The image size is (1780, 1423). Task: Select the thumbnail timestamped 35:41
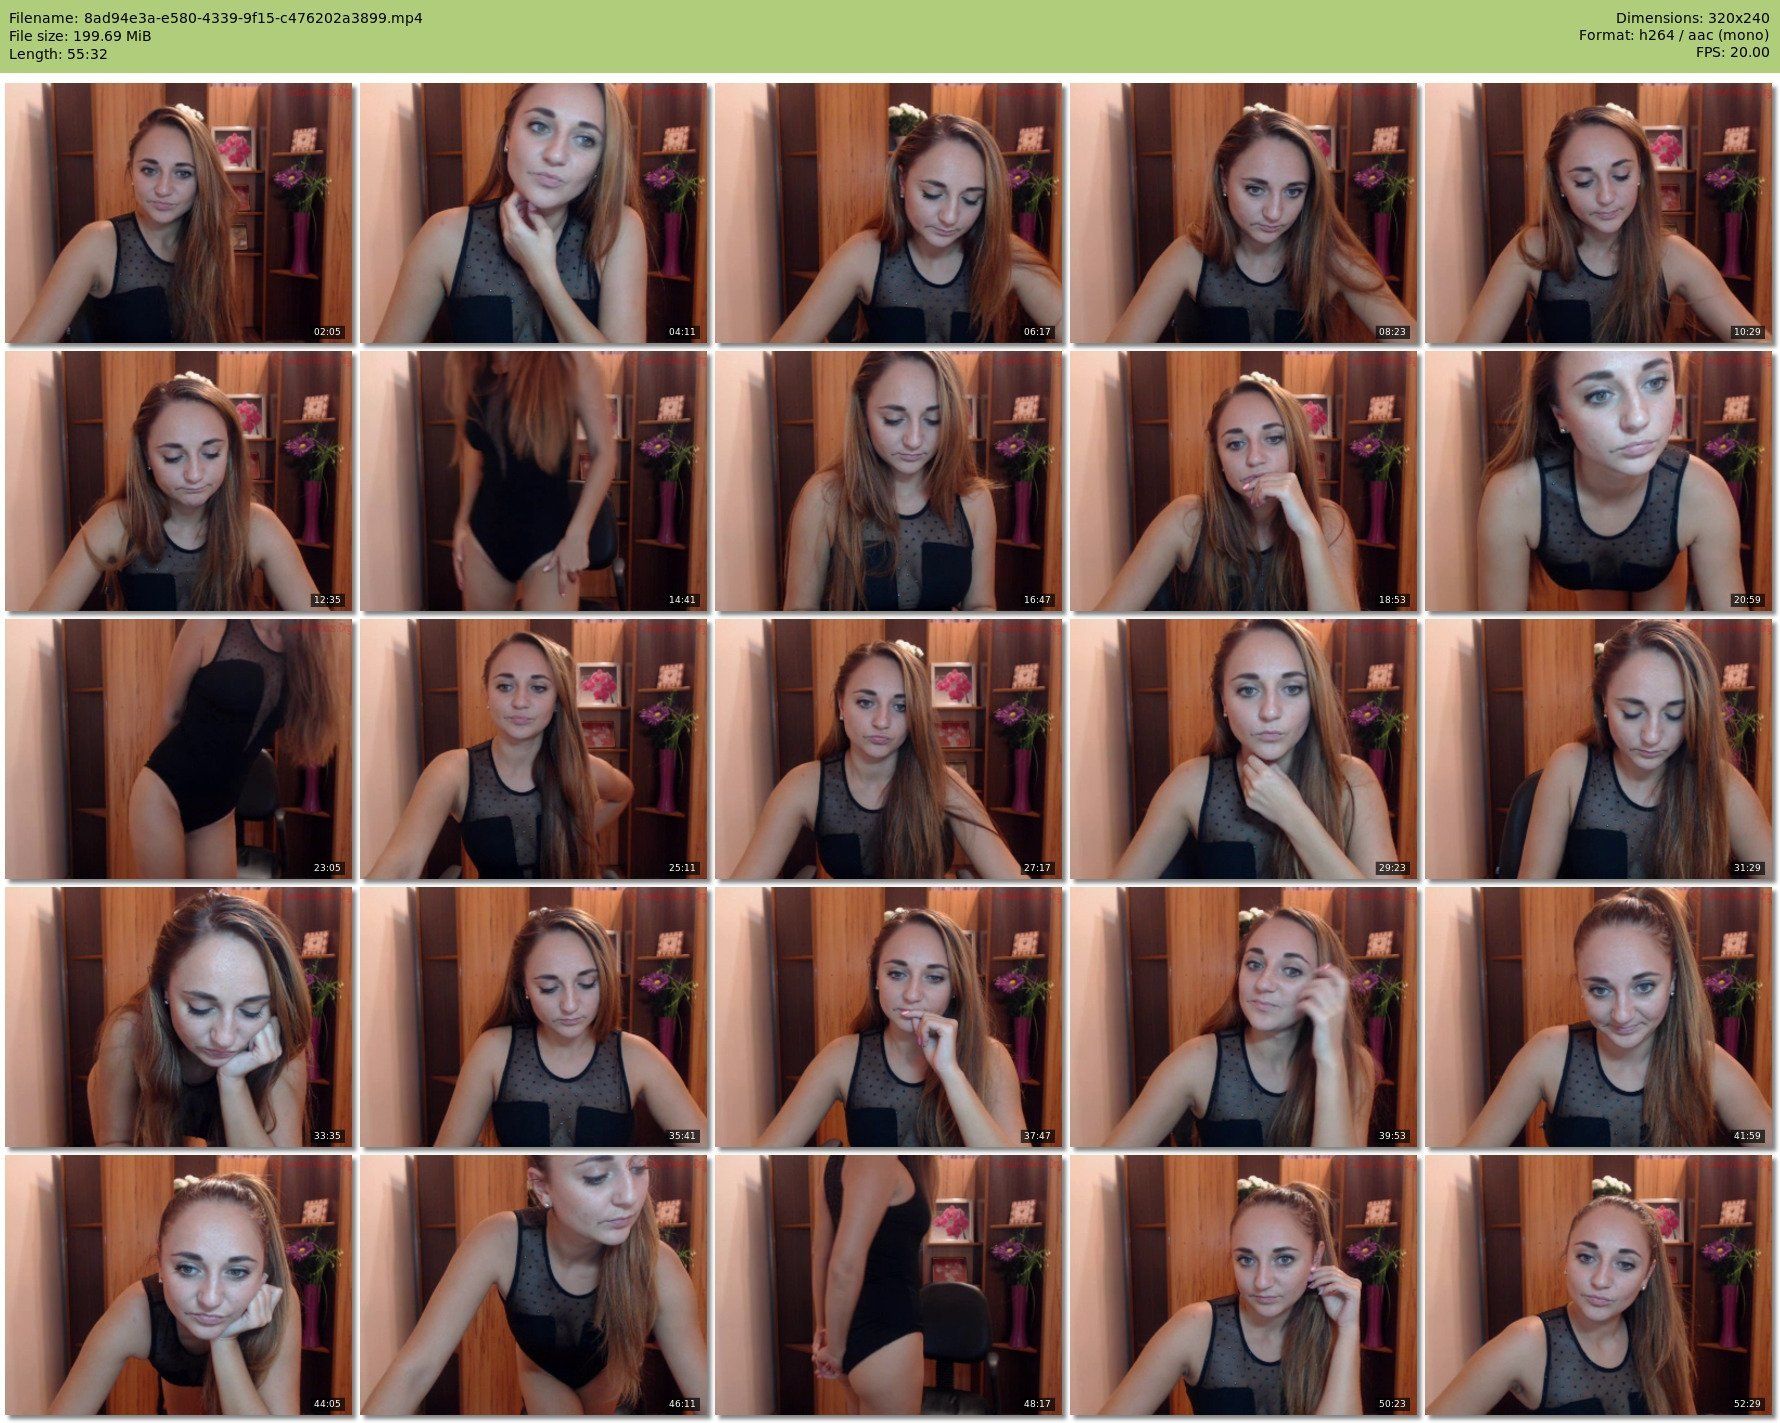coord(533,1017)
